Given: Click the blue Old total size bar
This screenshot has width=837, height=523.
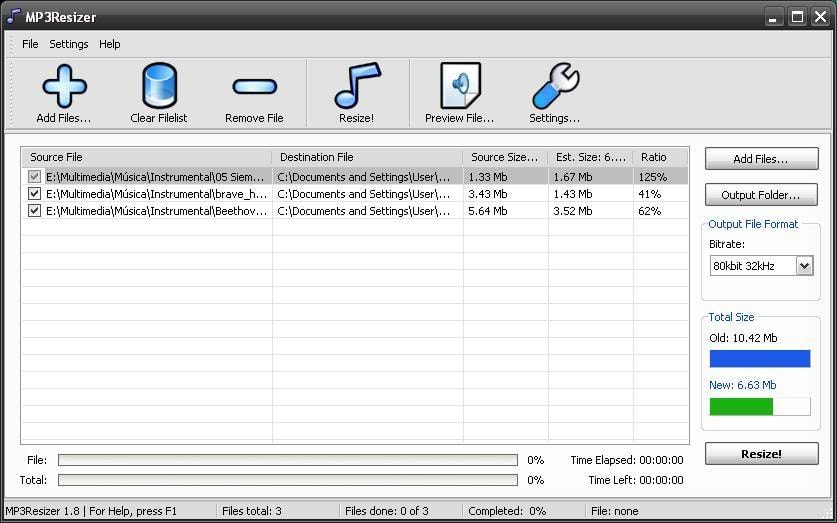Looking at the screenshot, I should 760,359.
